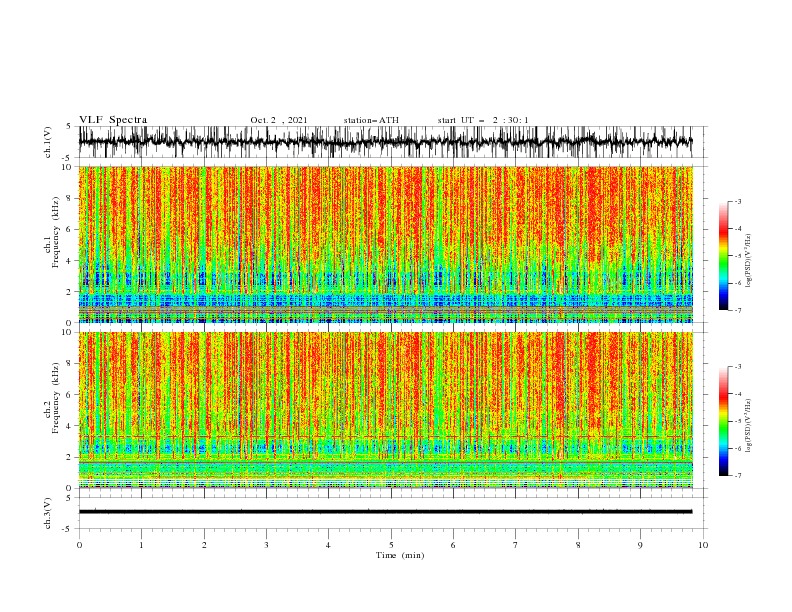
Task: Click the "-7" label on ch.2 colorbar
Action: pos(737,476)
